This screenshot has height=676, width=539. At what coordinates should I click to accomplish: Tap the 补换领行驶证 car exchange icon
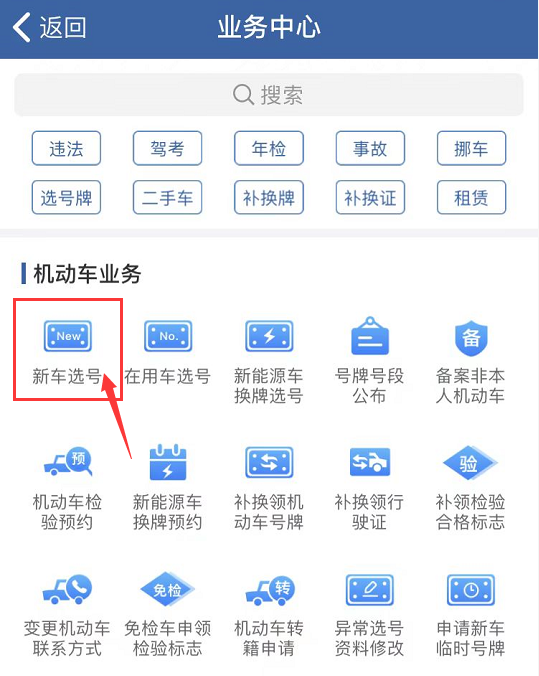pos(370,462)
